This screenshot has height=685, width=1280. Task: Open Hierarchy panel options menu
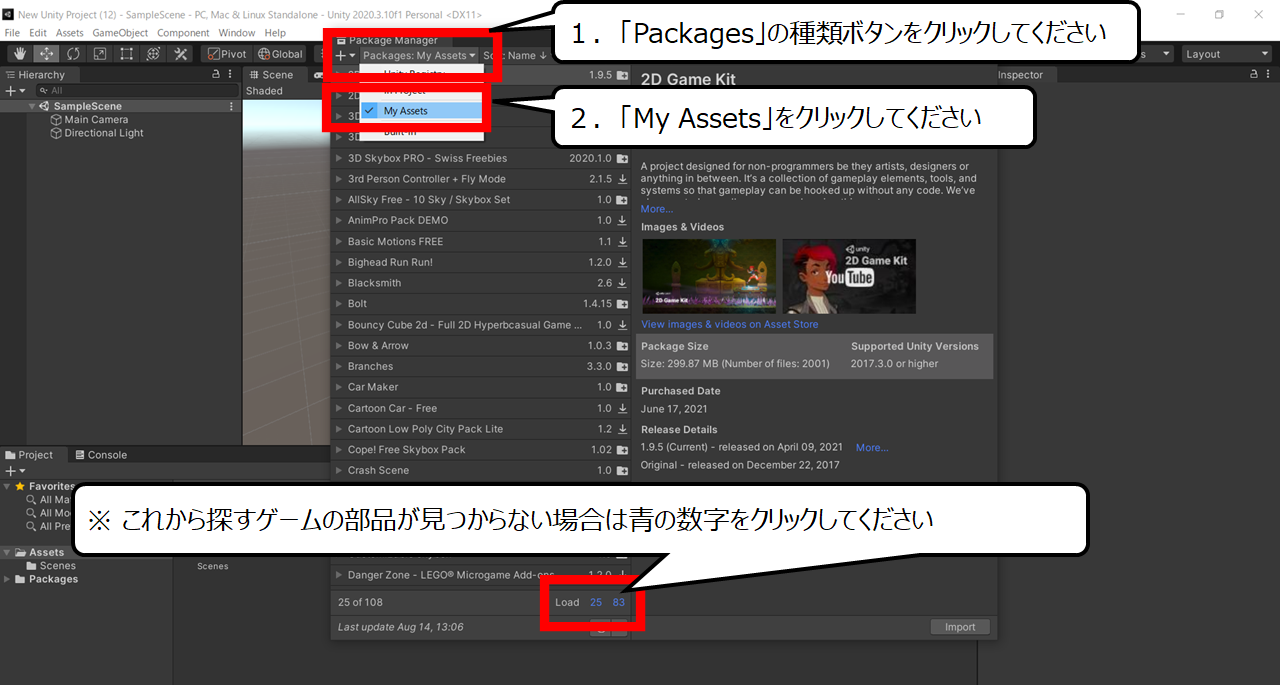[232, 75]
